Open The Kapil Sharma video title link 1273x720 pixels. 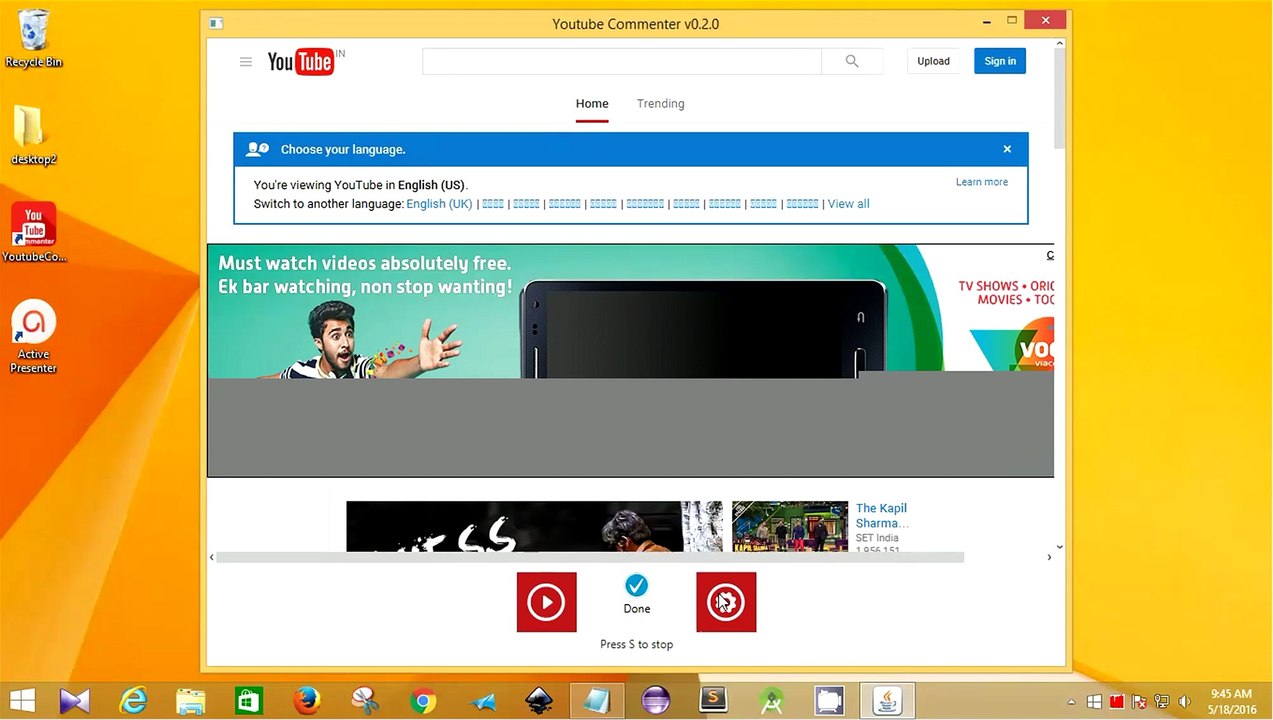pyautogui.click(x=882, y=515)
